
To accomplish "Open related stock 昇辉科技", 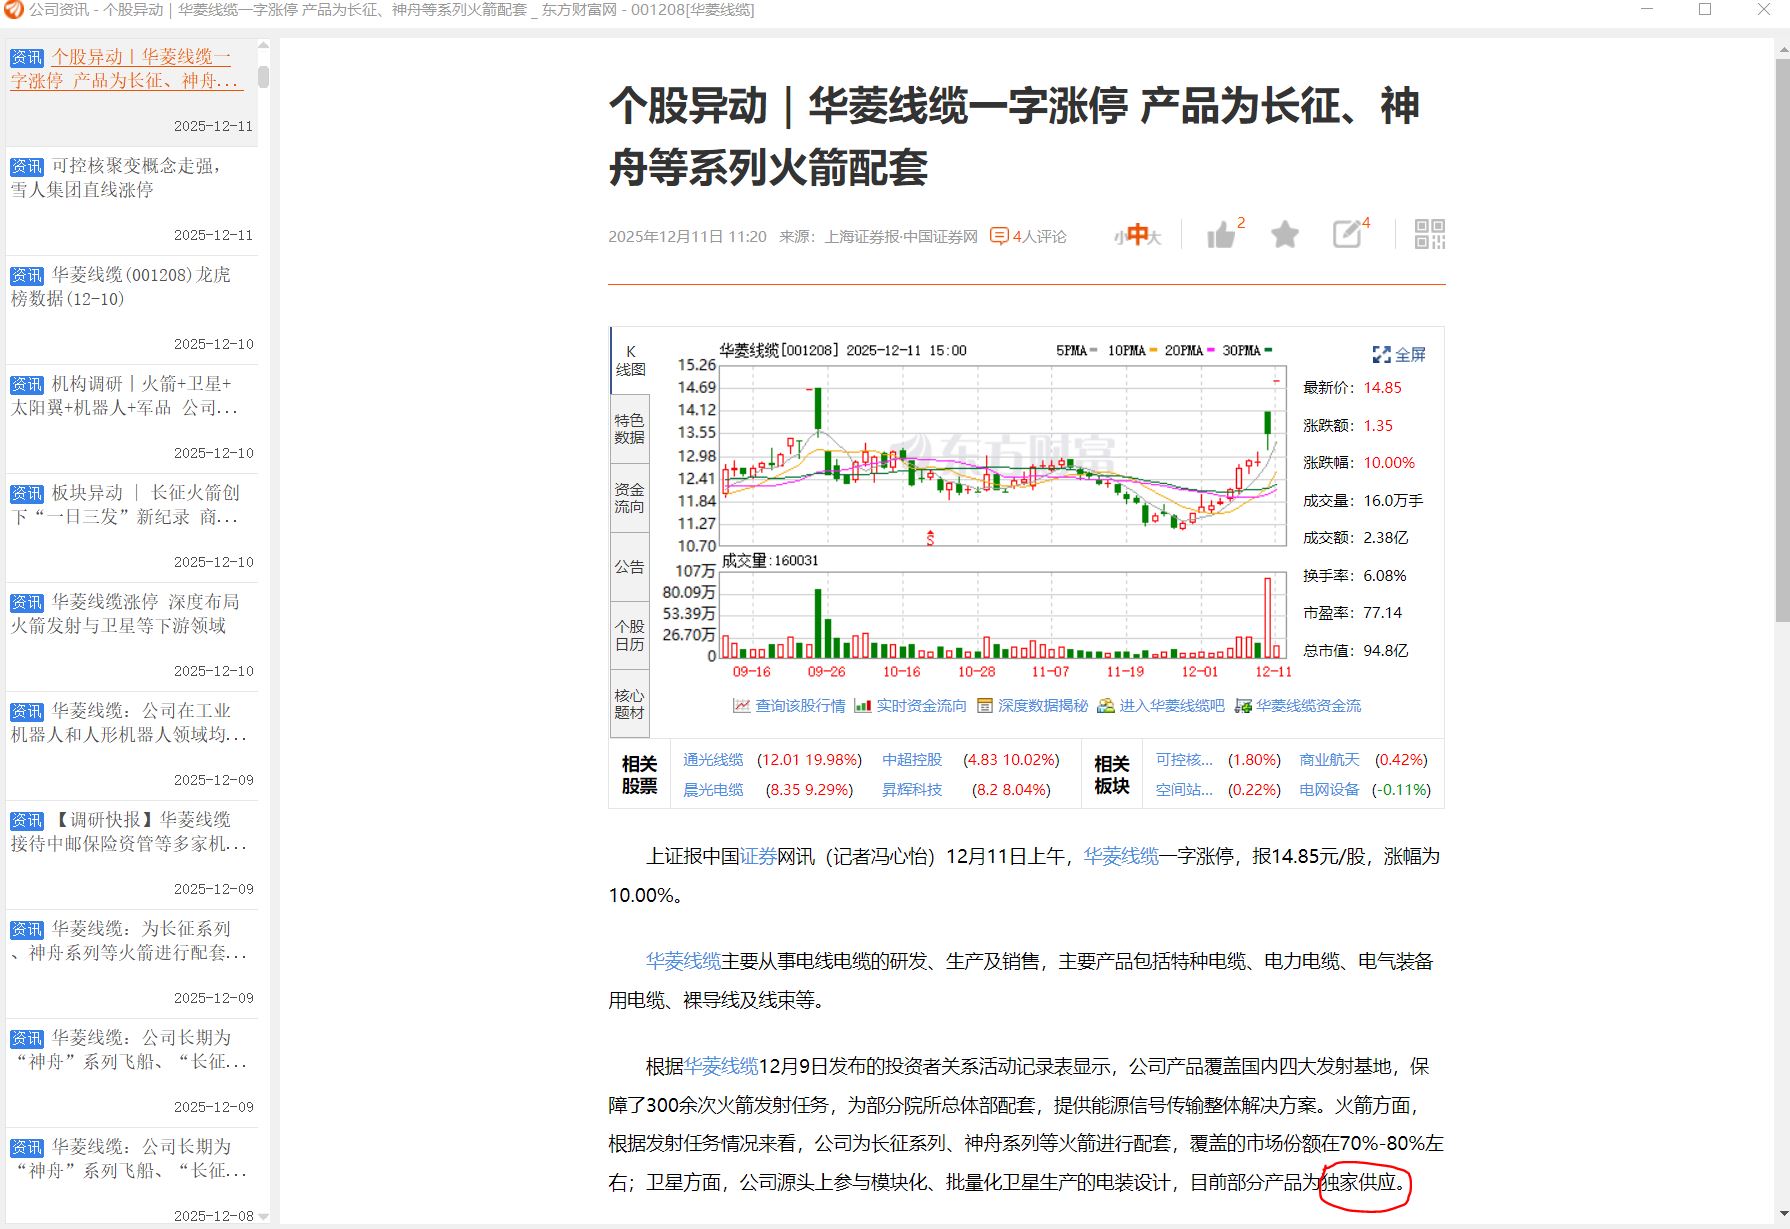I will 912,790.
